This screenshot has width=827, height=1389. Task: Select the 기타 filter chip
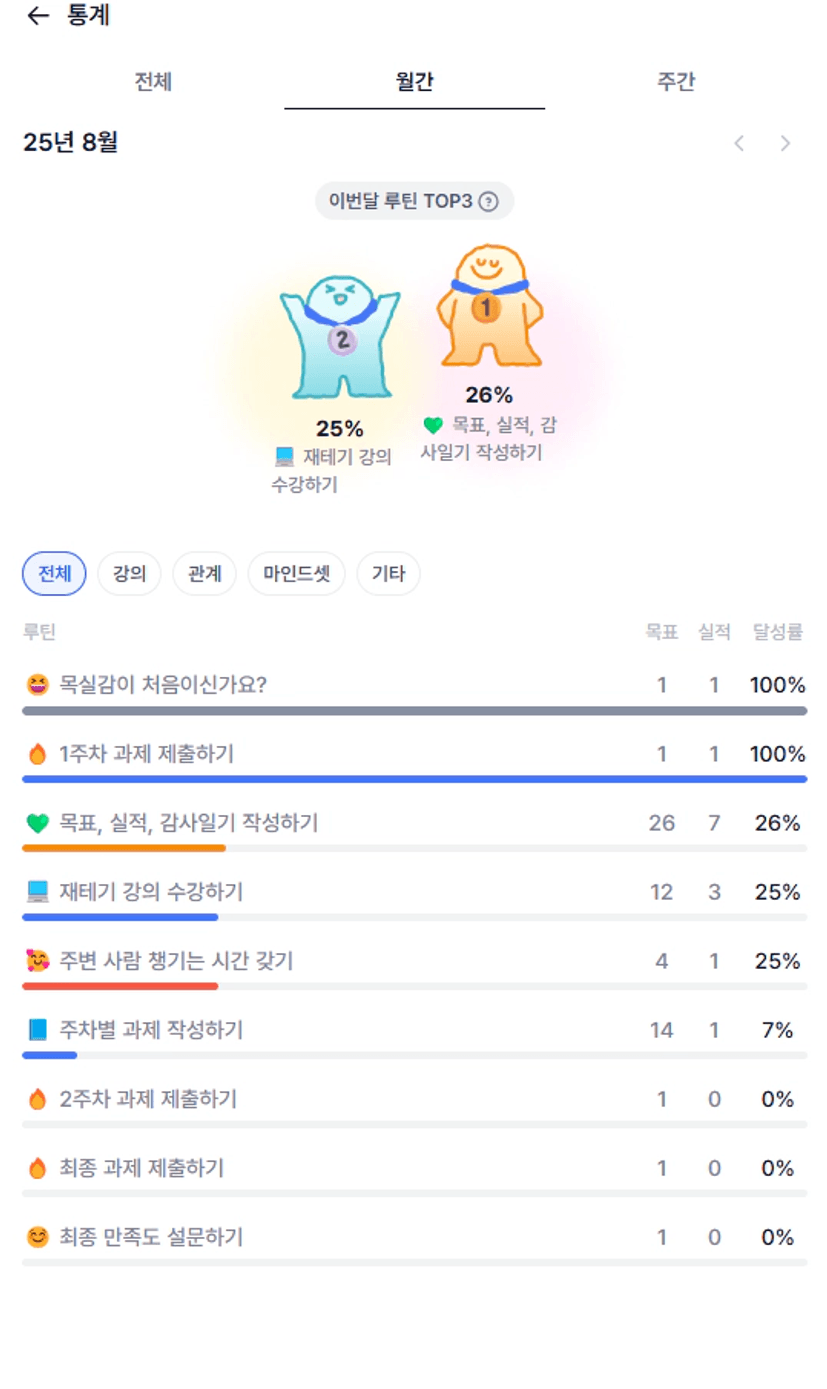click(x=388, y=574)
